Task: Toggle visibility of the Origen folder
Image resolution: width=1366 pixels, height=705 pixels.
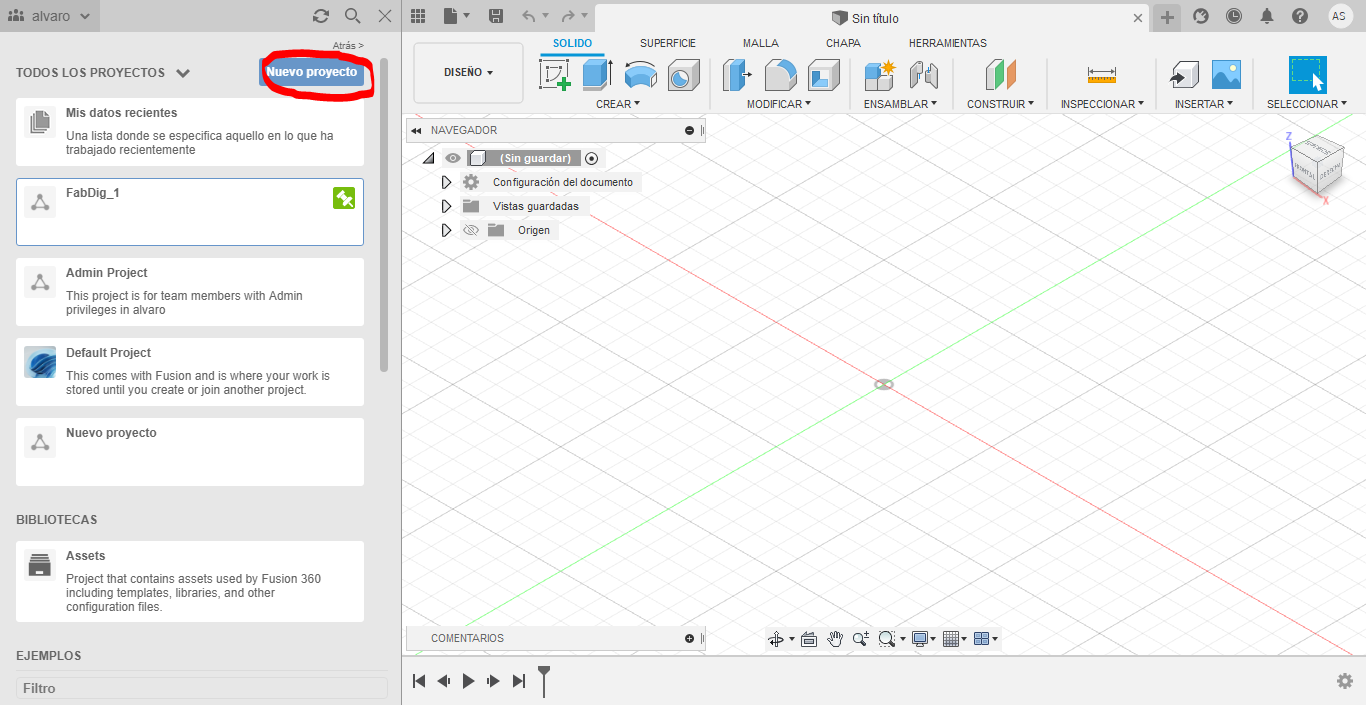Action: coord(470,229)
